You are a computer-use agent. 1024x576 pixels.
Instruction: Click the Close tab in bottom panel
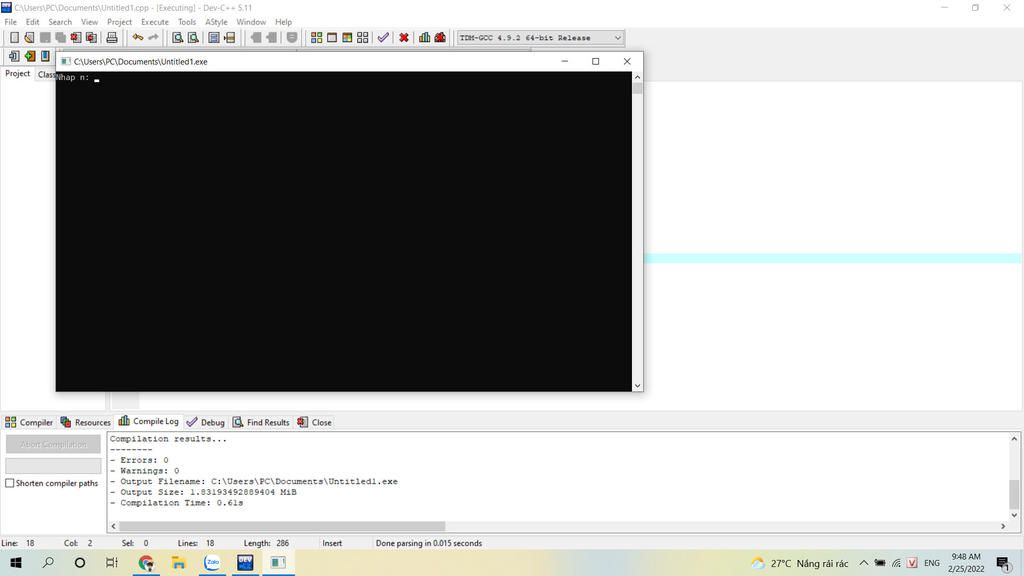pyautogui.click(x=314, y=423)
